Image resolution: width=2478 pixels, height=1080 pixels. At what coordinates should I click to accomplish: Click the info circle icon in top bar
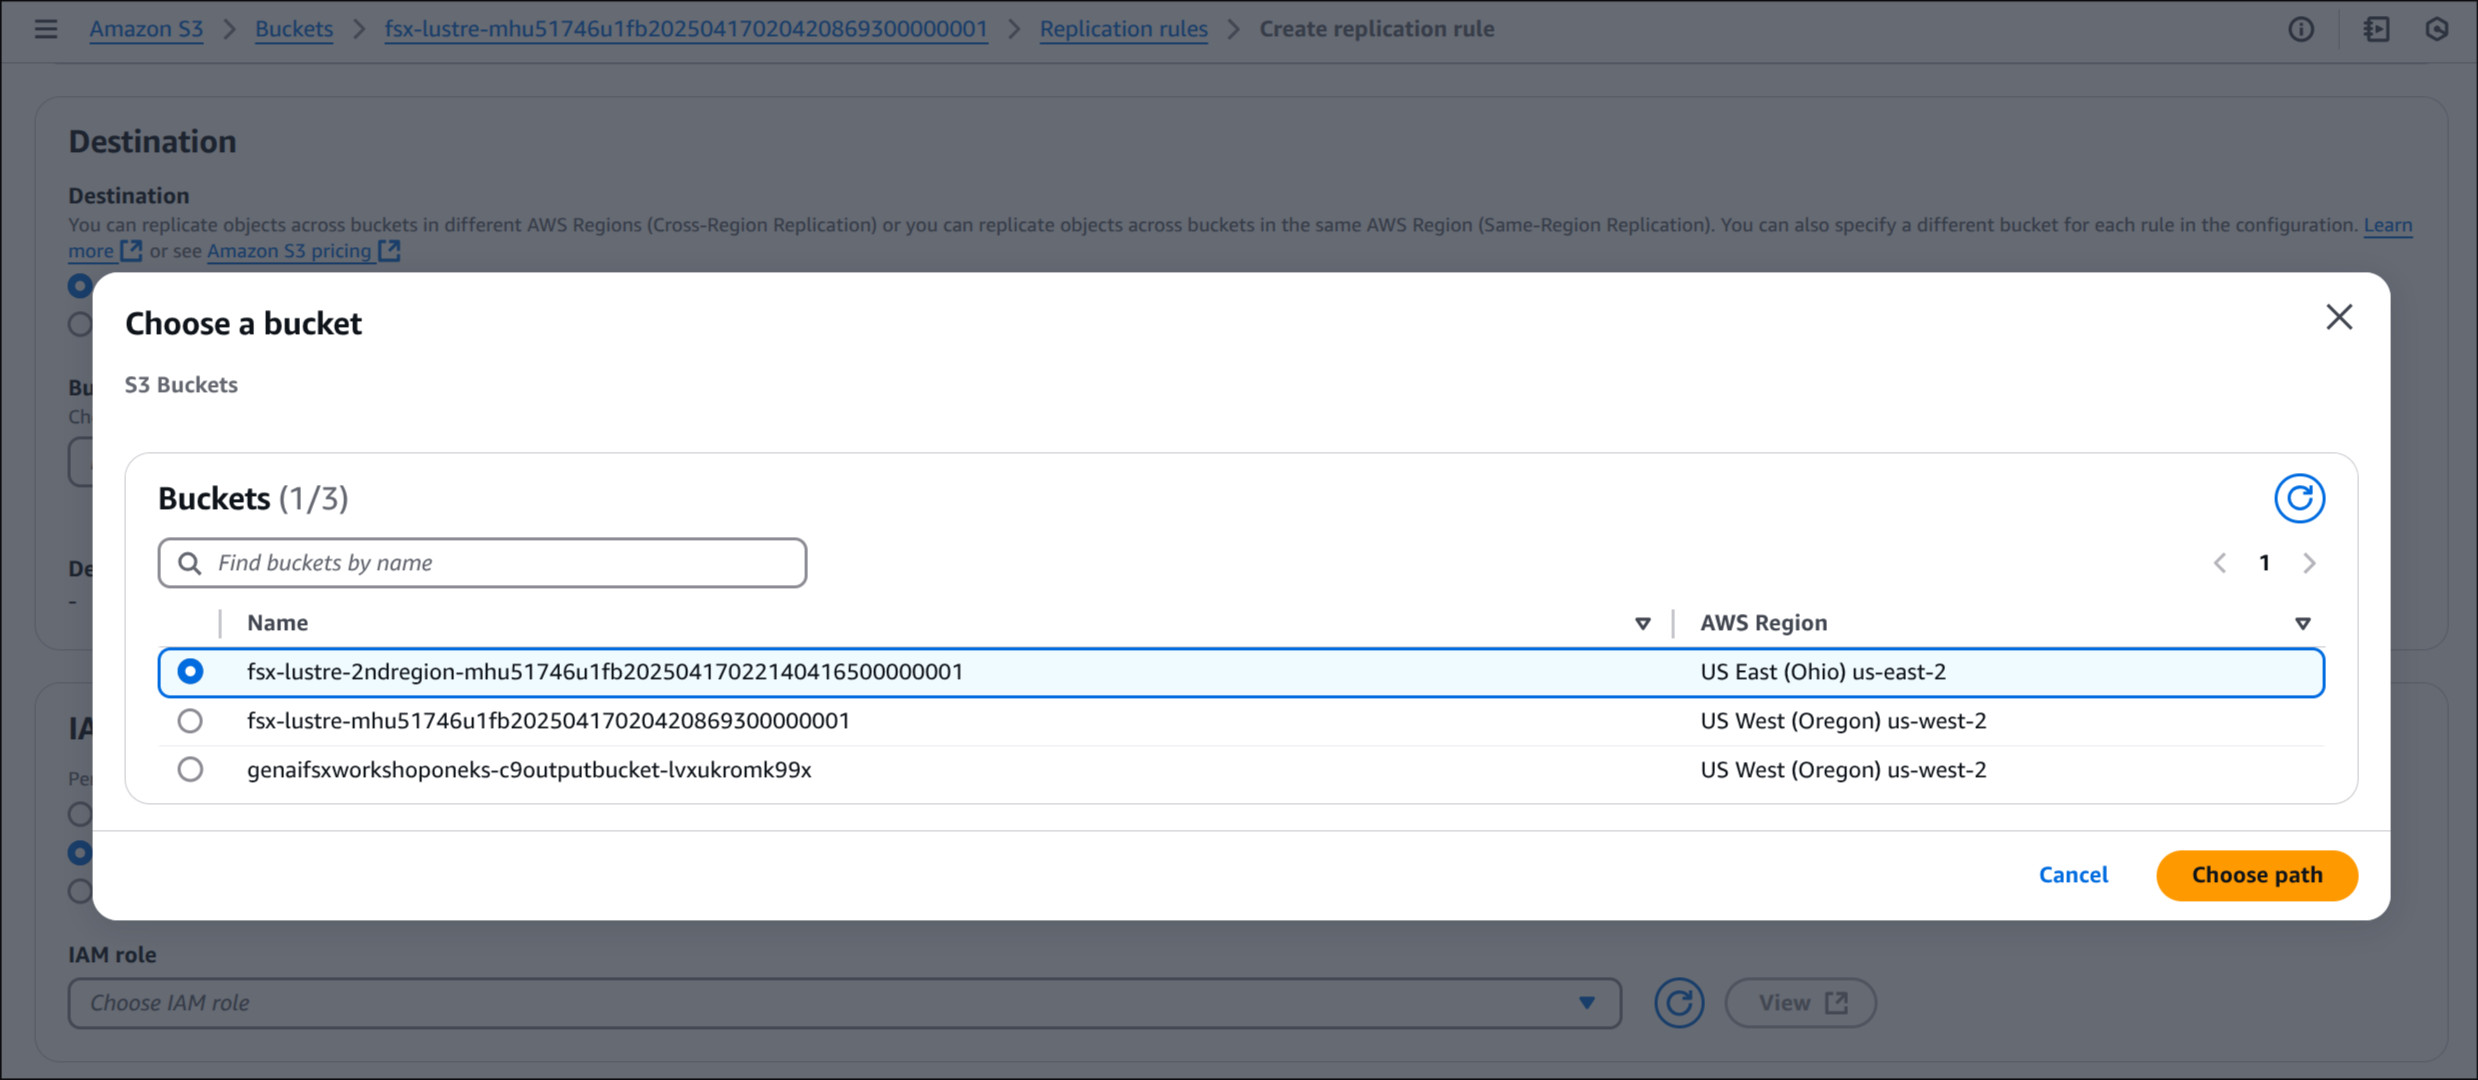(x=2301, y=29)
